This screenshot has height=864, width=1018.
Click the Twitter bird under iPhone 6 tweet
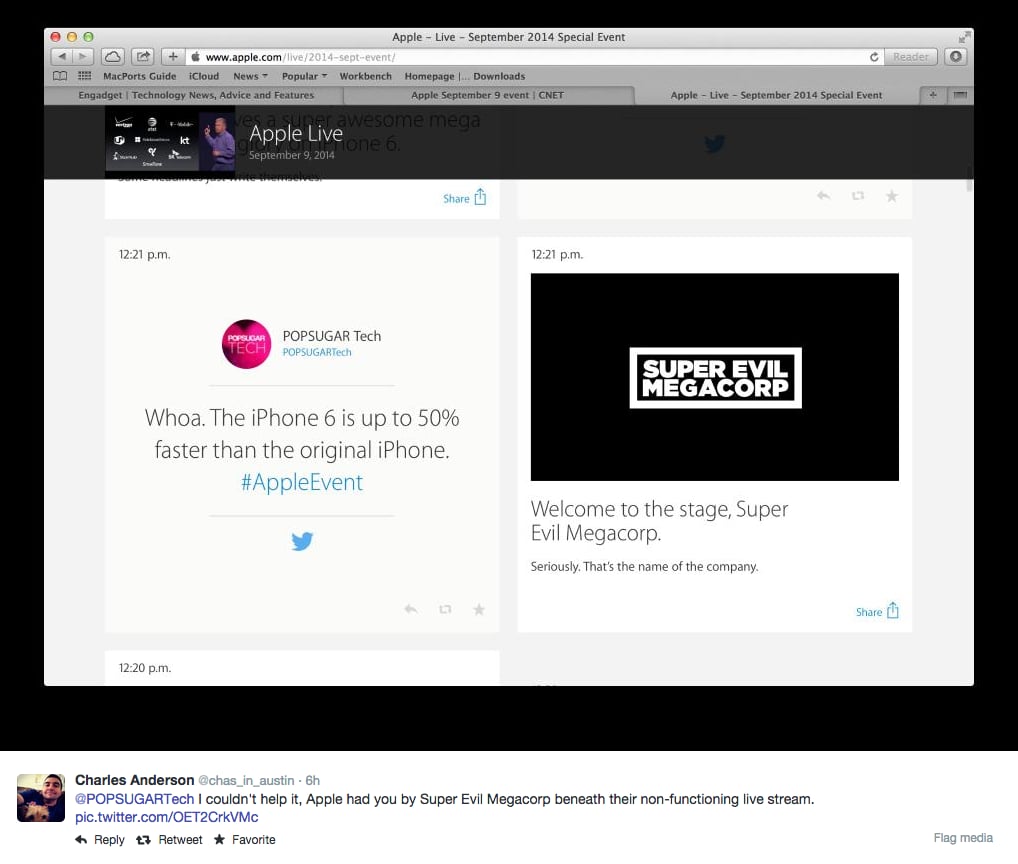point(302,541)
